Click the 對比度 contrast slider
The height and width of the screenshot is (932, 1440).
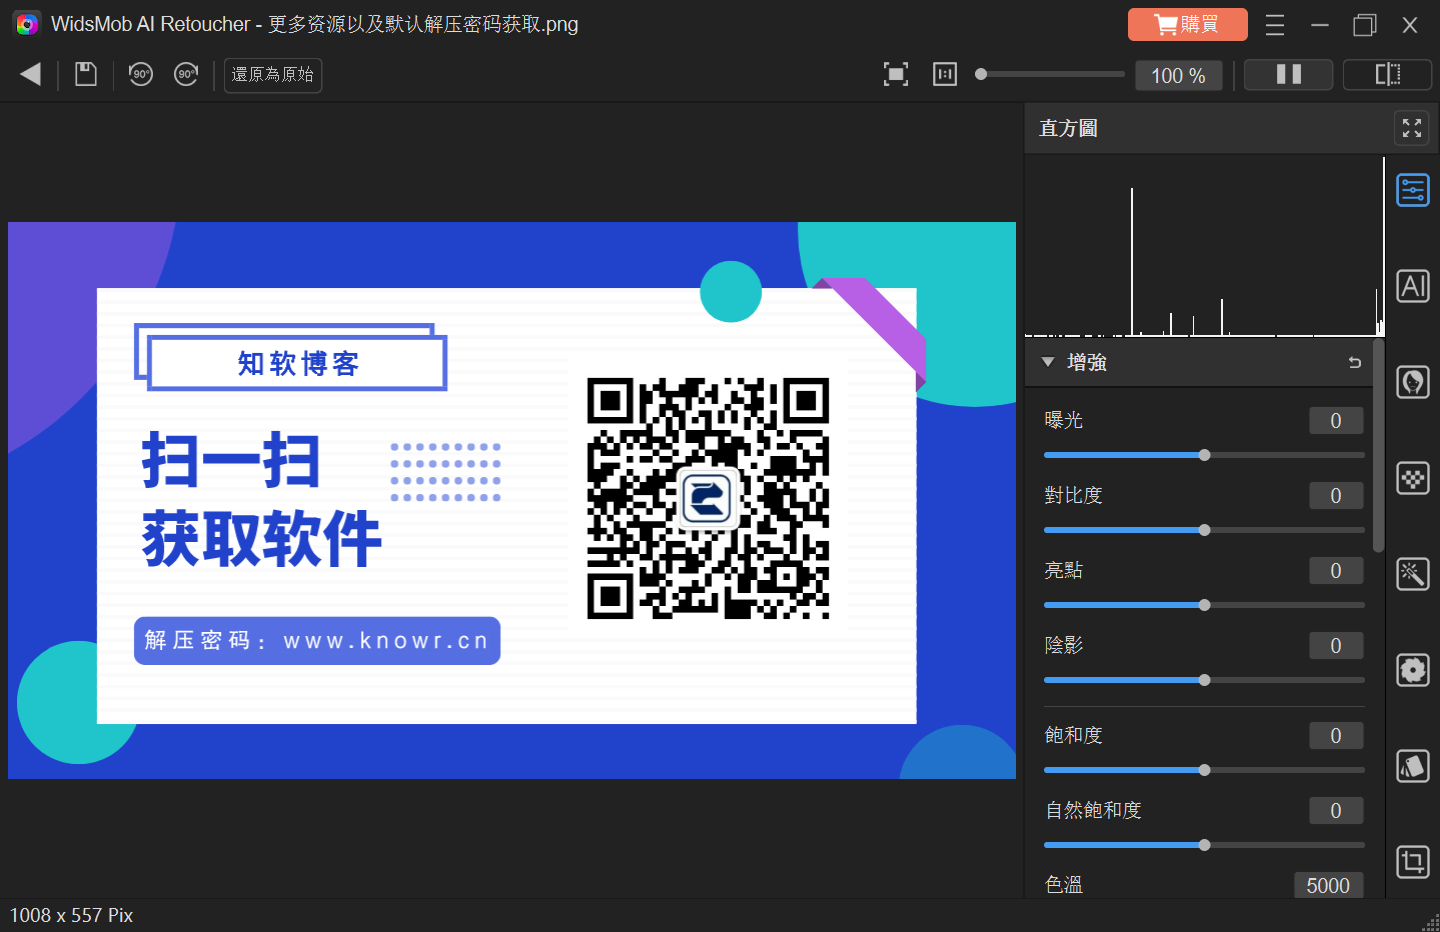pos(1204,530)
